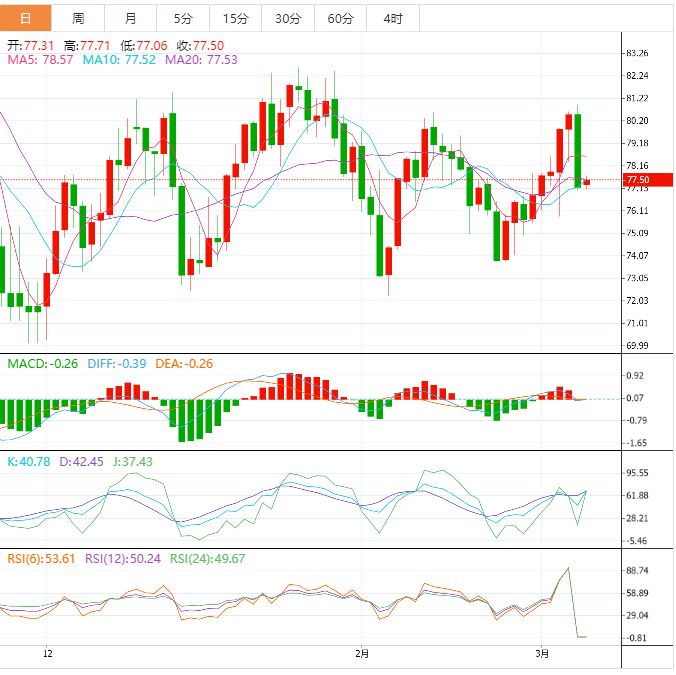676x675 pixels.
Task: Click the RSI(24) indicator label
Action: tap(208, 559)
